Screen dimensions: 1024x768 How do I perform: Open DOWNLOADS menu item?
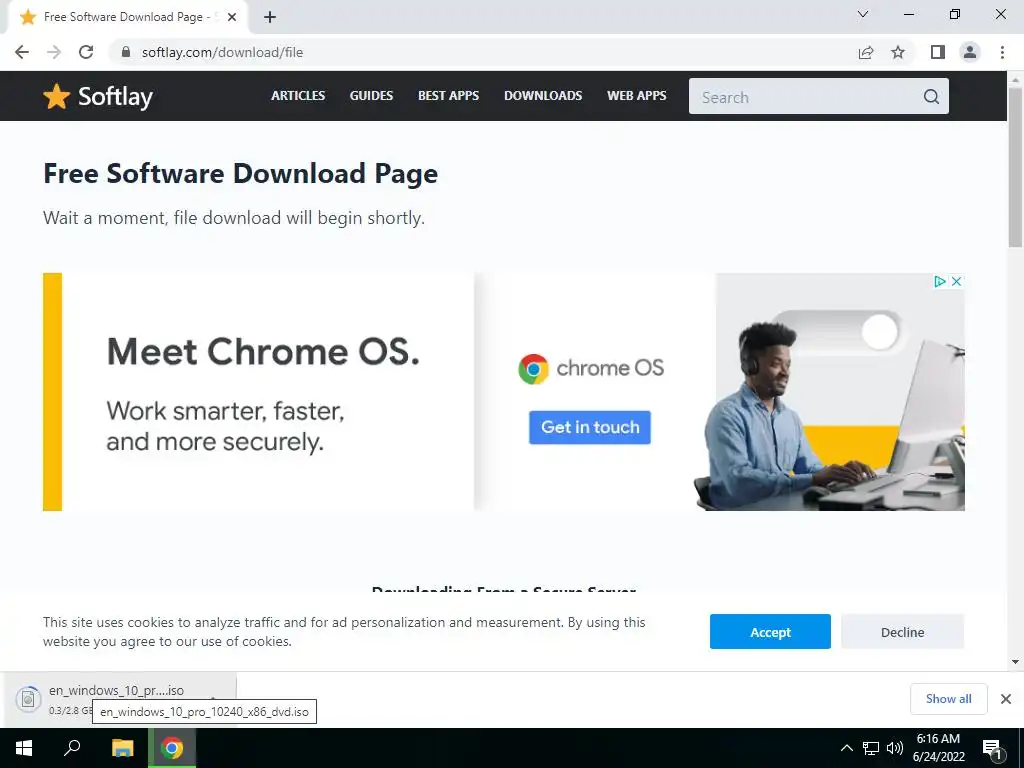[543, 95]
